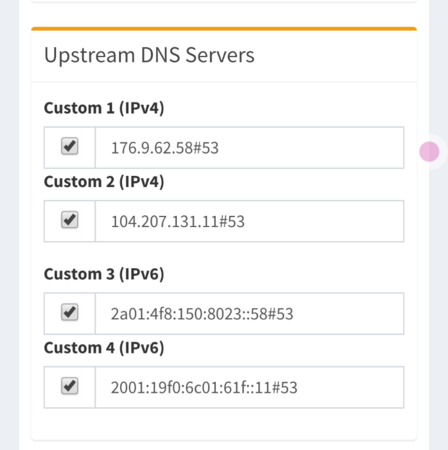Viewport: 448px width, 450px height.
Task: Click the Custom 3 (IPv6) label
Action: (x=104, y=274)
